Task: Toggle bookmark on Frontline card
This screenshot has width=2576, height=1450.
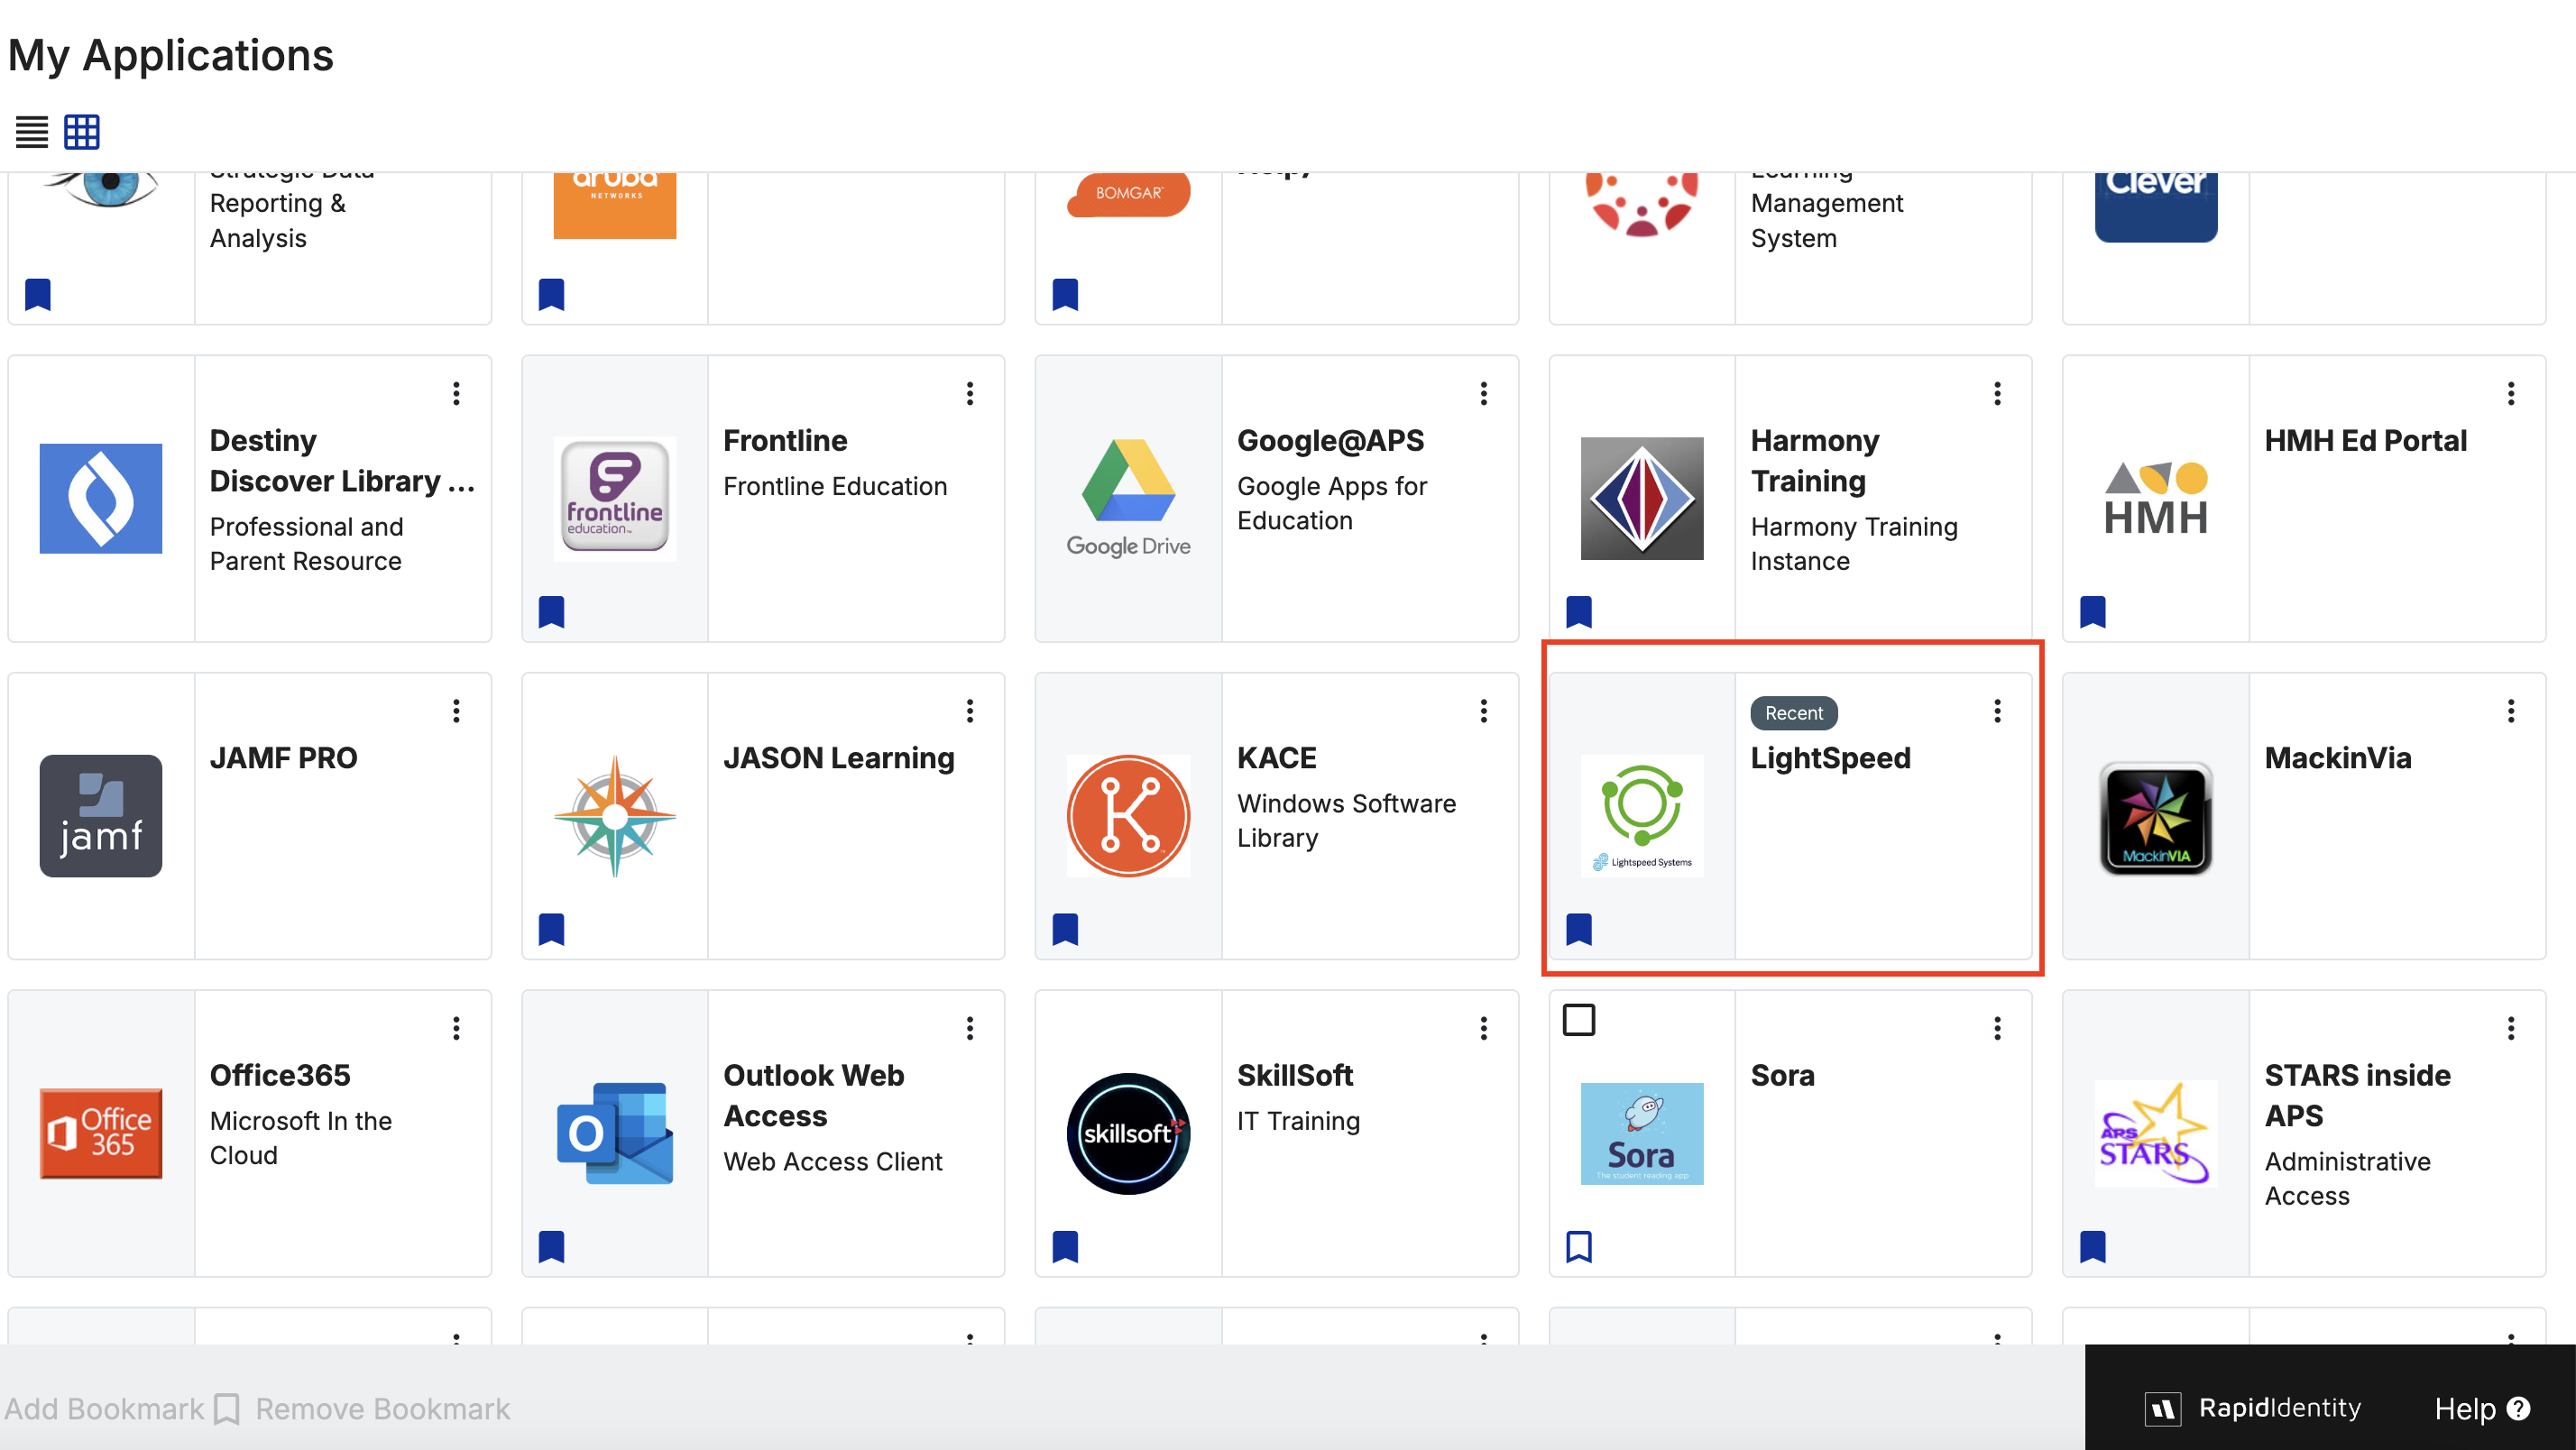Action: 551,612
